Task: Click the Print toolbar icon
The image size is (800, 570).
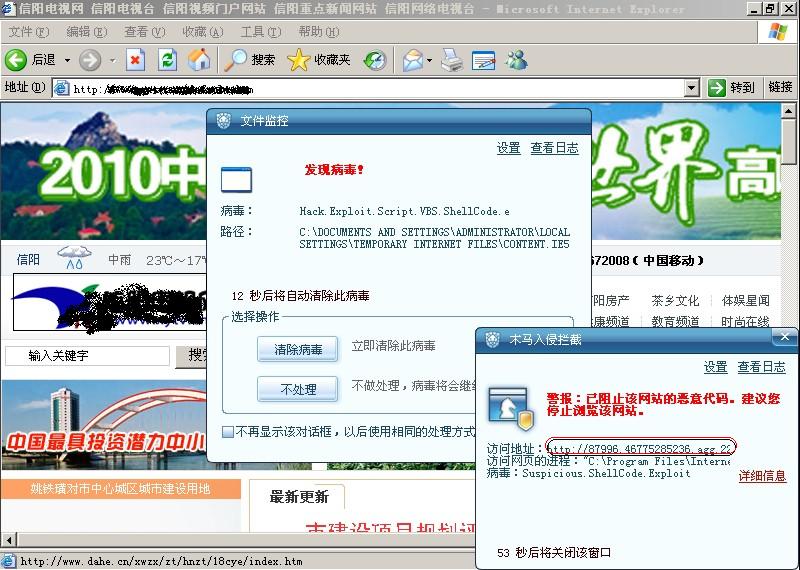Action: 452,60
